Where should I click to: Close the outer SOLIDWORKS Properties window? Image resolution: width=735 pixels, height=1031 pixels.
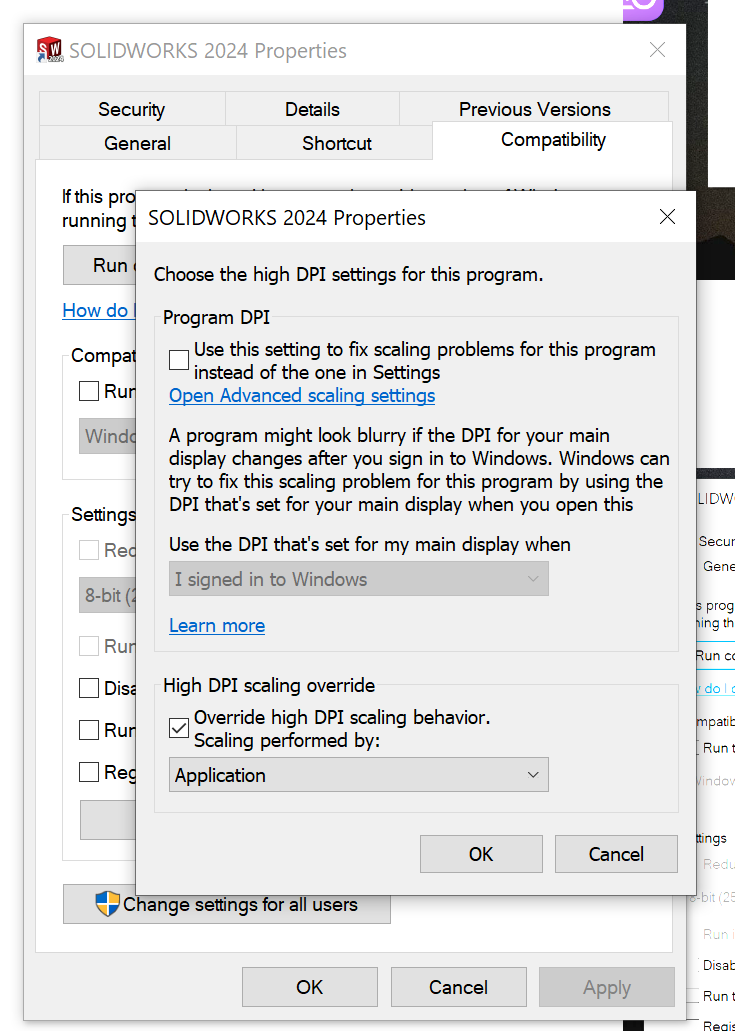[657, 50]
